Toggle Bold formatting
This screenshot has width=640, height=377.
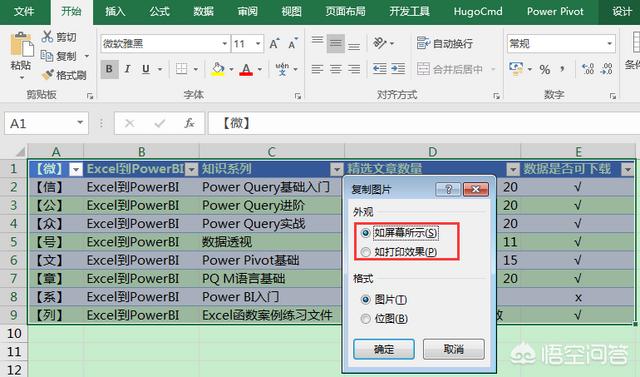109,69
